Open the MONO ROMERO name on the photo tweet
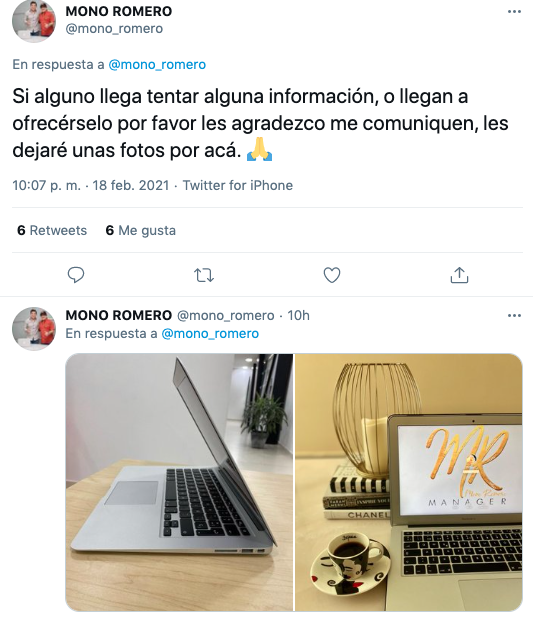Image resolution: width=533 pixels, height=619 pixels. (119, 315)
